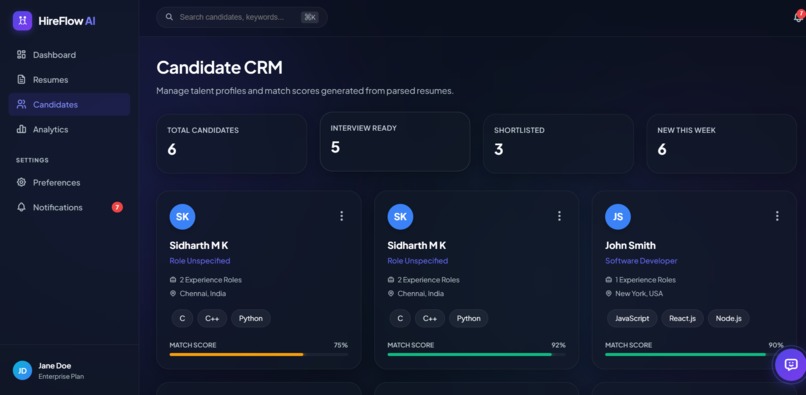Click the SETTINGS section header
806x395 pixels.
32,160
